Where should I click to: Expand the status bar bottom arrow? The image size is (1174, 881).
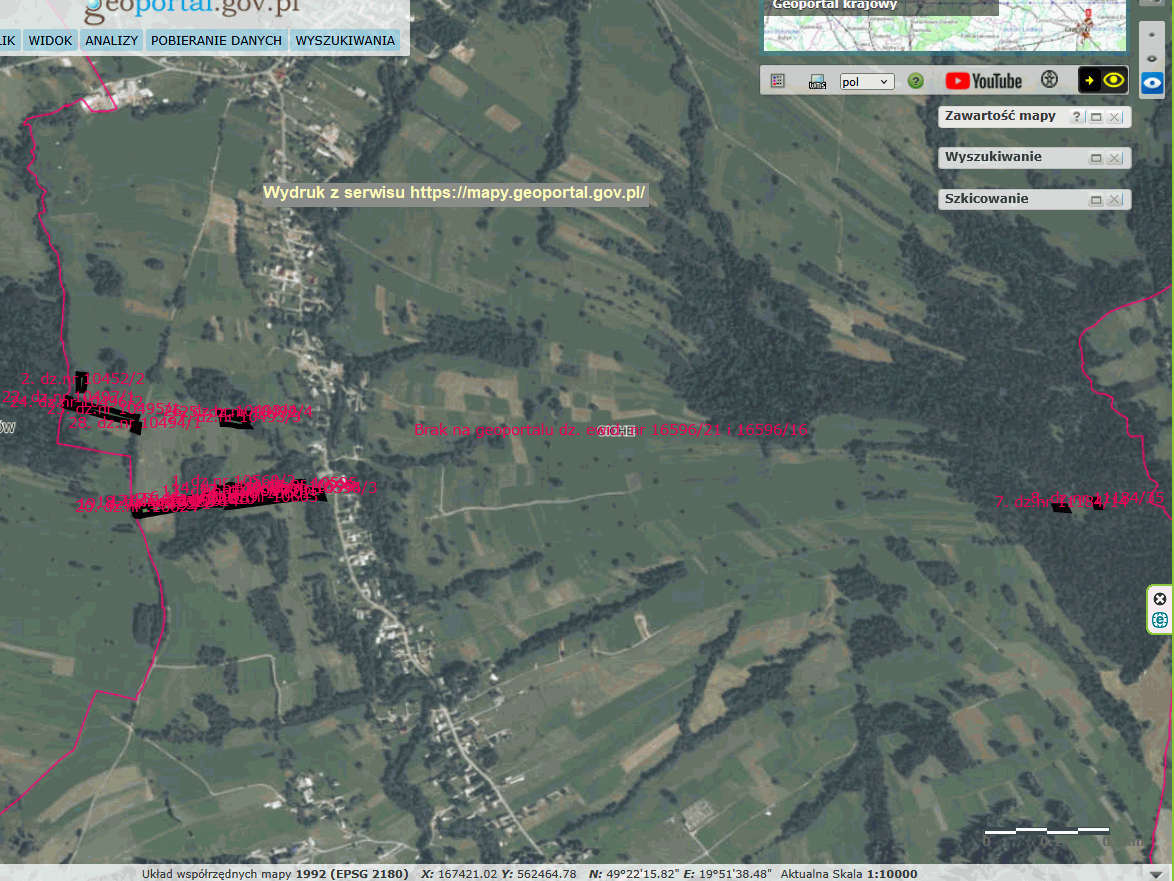point(1157,874)
